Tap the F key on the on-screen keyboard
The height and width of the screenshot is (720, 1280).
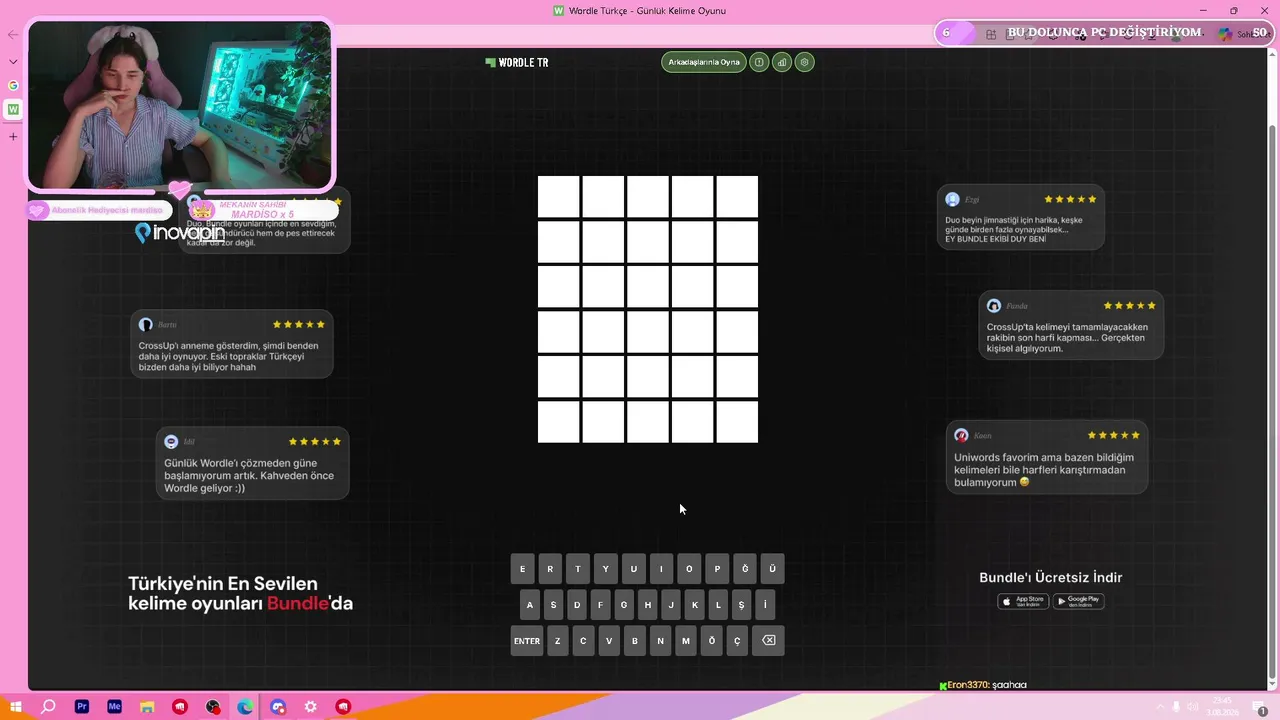pos(600,605)
